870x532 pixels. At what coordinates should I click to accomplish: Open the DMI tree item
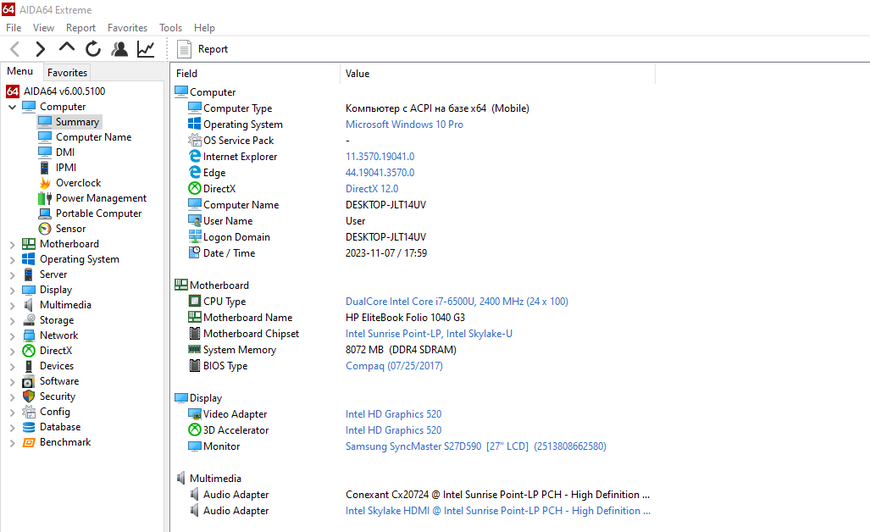tap(65, 152)
